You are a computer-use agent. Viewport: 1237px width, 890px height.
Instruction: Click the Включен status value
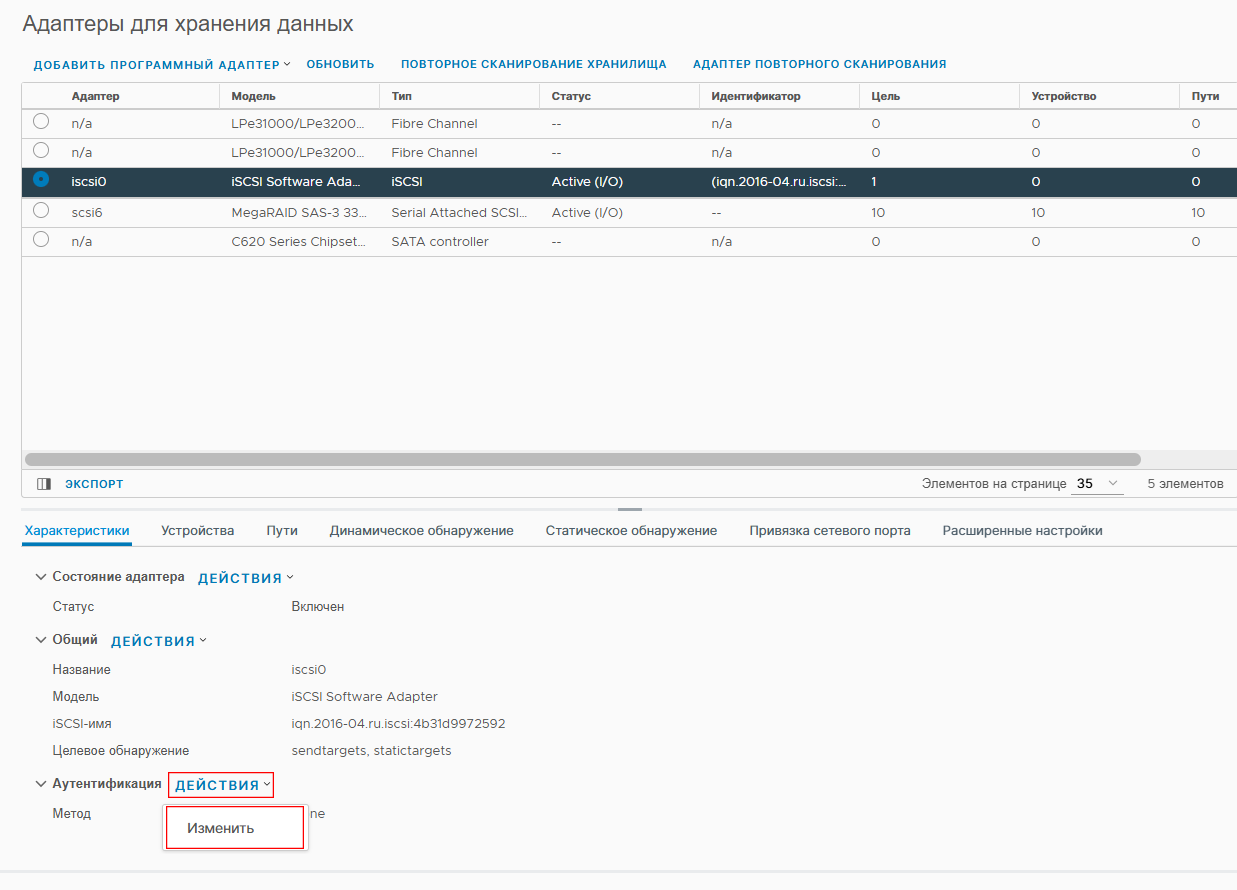pos(318,607)
